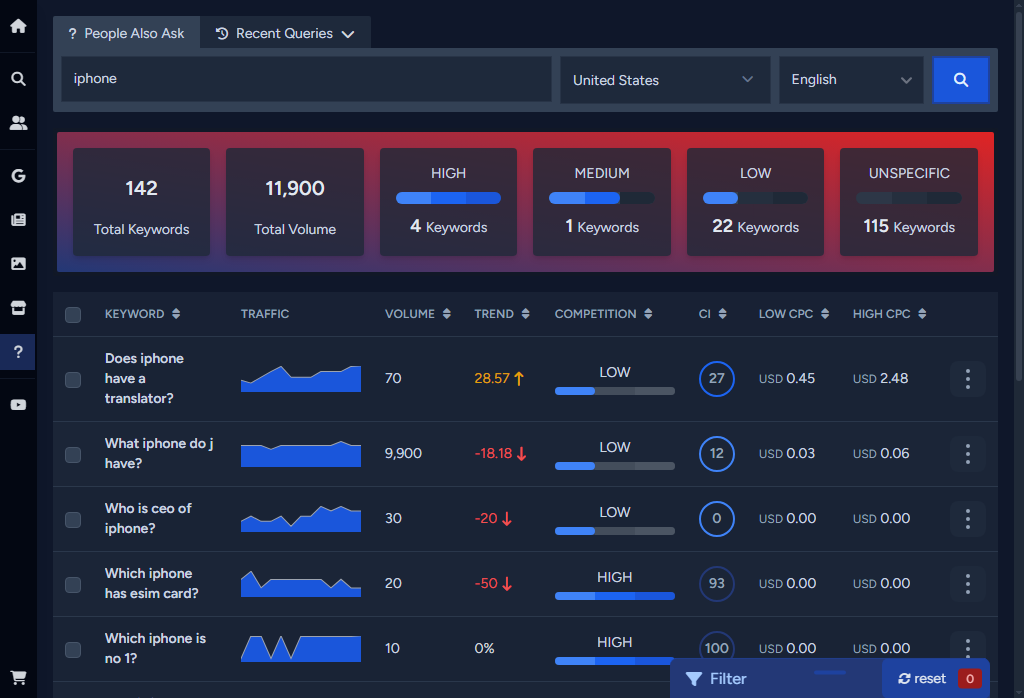
Task: Focus the keyword input containing 'iphone'
Action: [306, 79]
